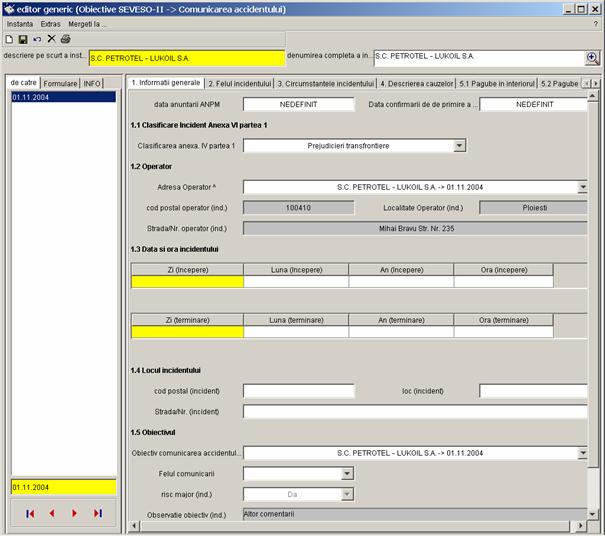Click the print toolbar icon
The image size is (605, 536).
[66, 39]
